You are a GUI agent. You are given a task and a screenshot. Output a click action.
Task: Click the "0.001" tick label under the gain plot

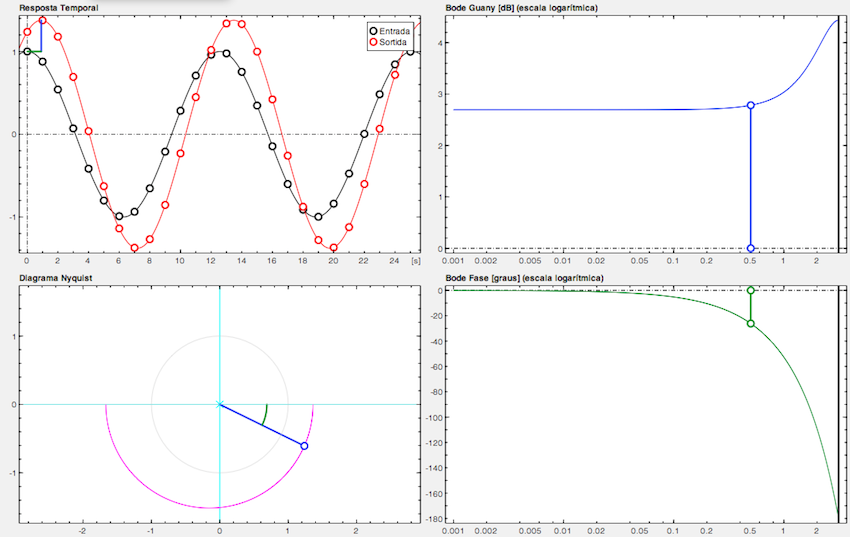[453, 261]
